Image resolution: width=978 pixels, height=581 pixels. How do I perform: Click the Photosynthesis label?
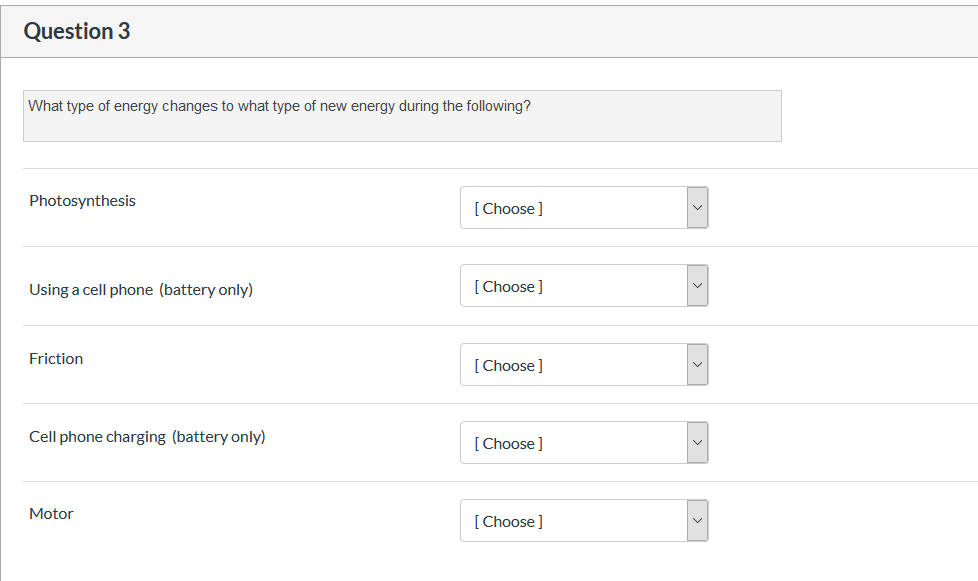[82, 201]
